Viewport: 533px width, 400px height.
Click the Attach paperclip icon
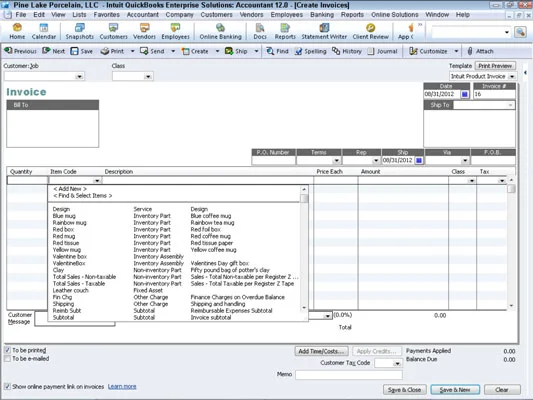click(x=470, y=51)
